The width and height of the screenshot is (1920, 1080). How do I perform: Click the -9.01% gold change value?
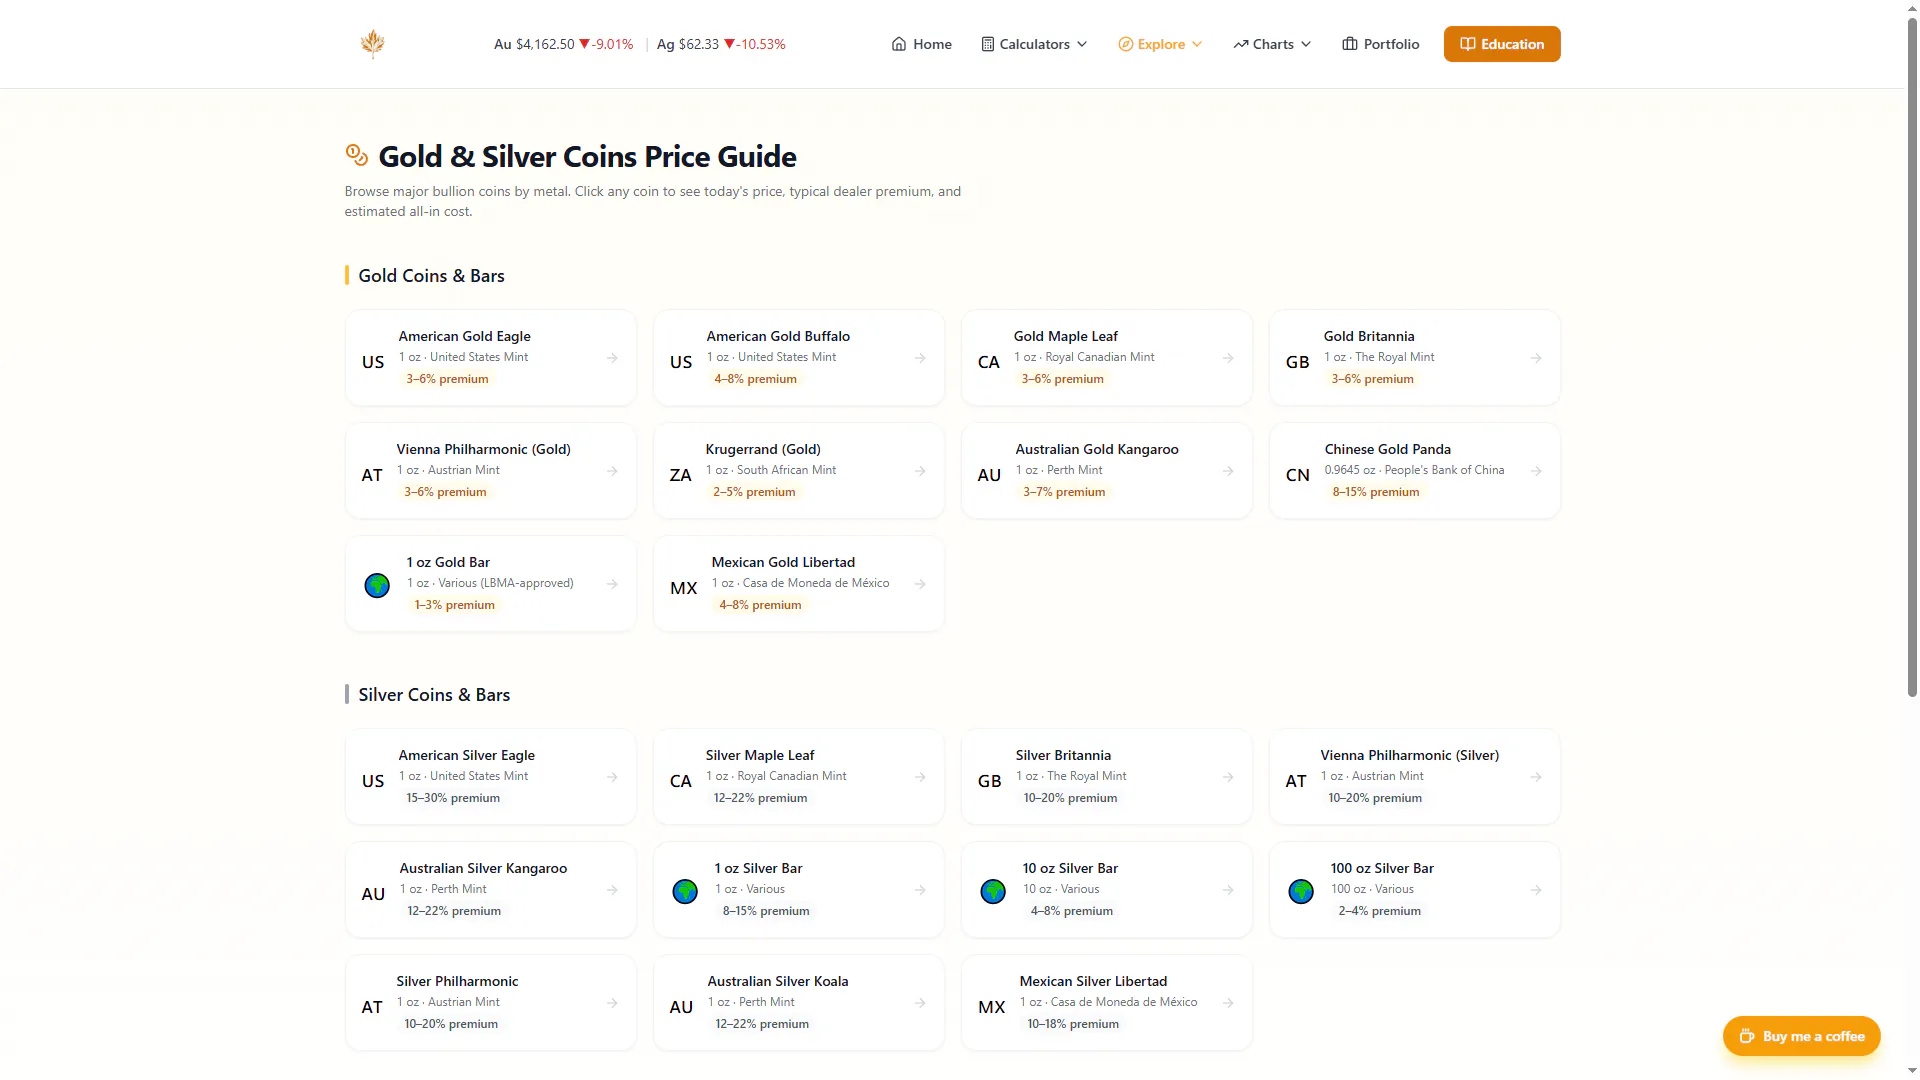point(612,44)
